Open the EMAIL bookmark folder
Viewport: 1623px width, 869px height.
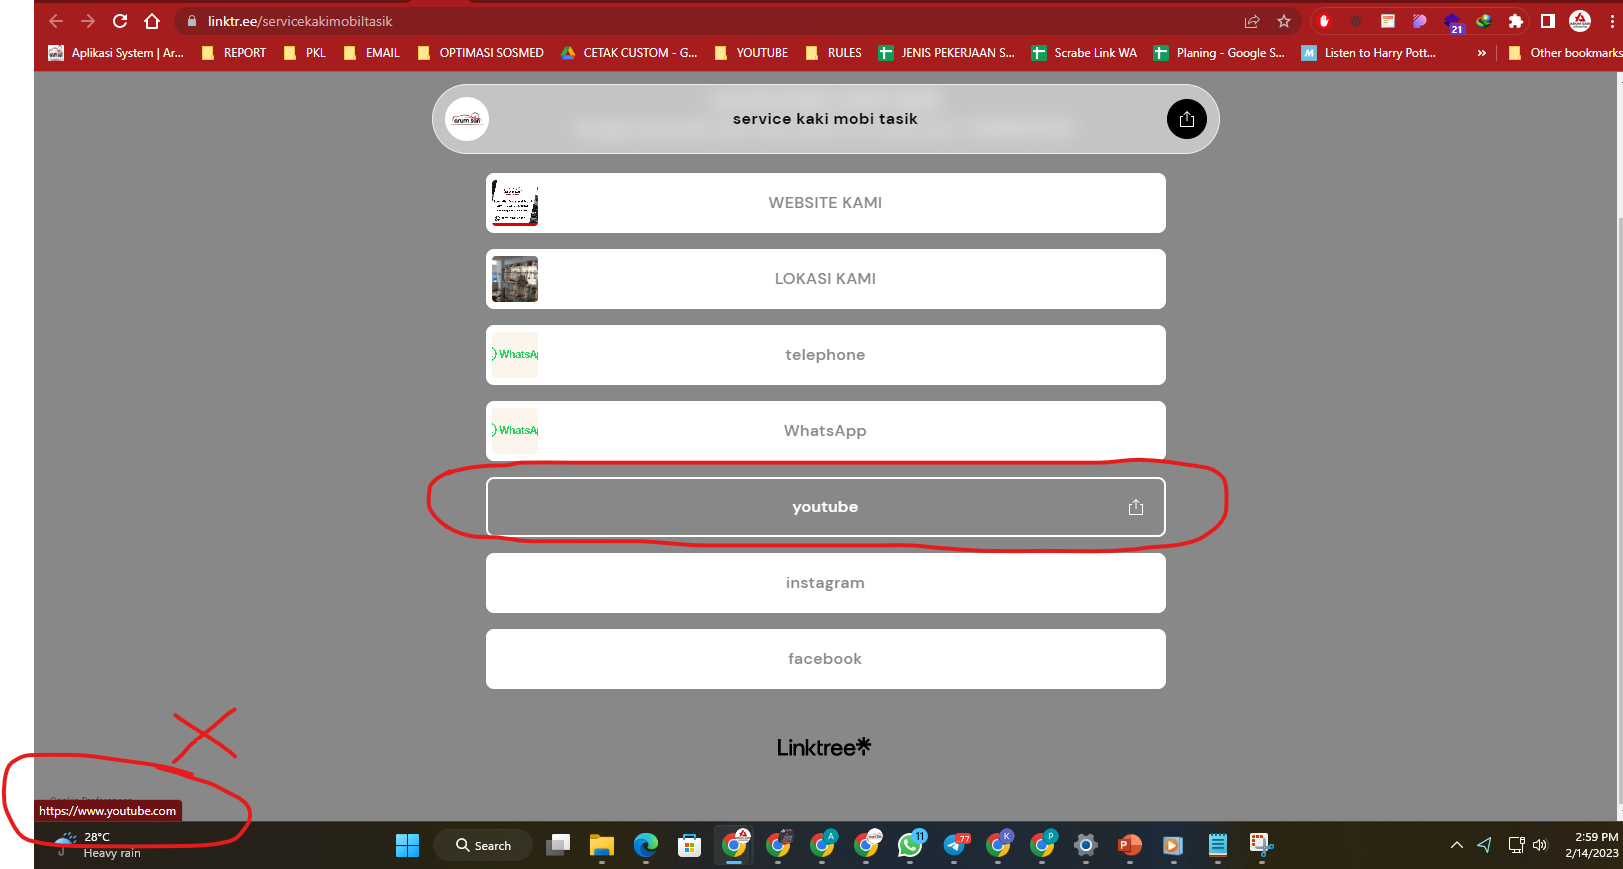tap(372, 53)
